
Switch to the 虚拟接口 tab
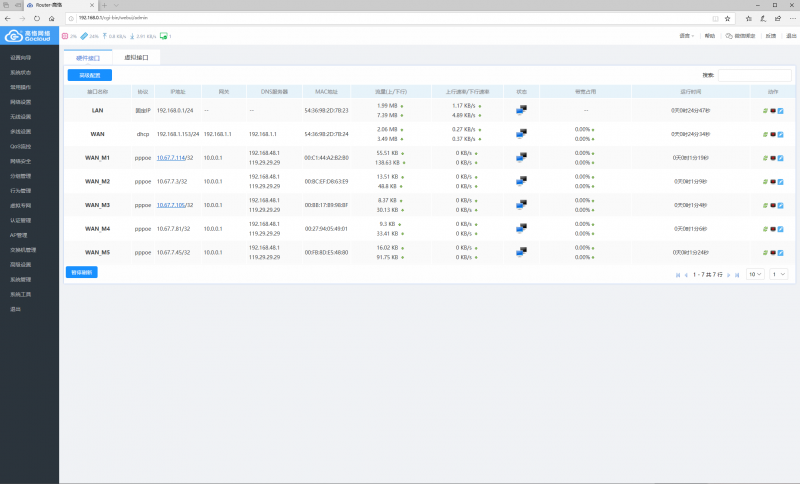[x=136, y=58]
